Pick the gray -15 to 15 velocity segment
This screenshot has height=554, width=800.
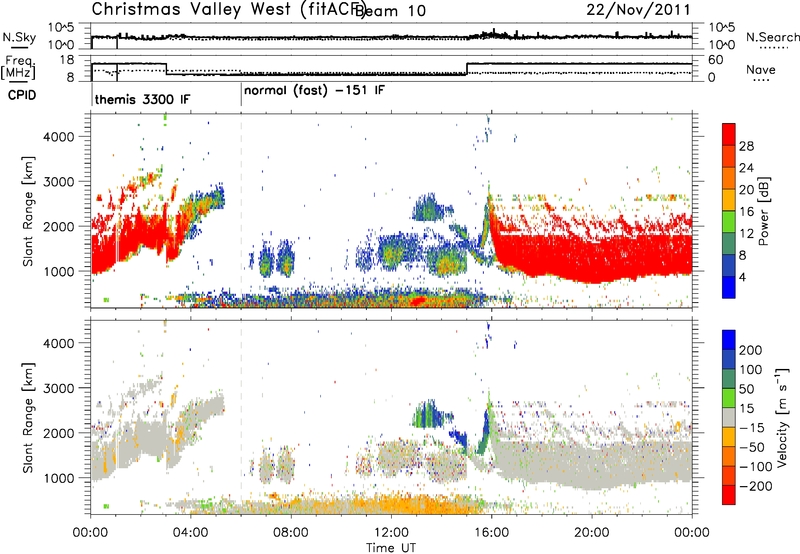[x=729, y=417]
